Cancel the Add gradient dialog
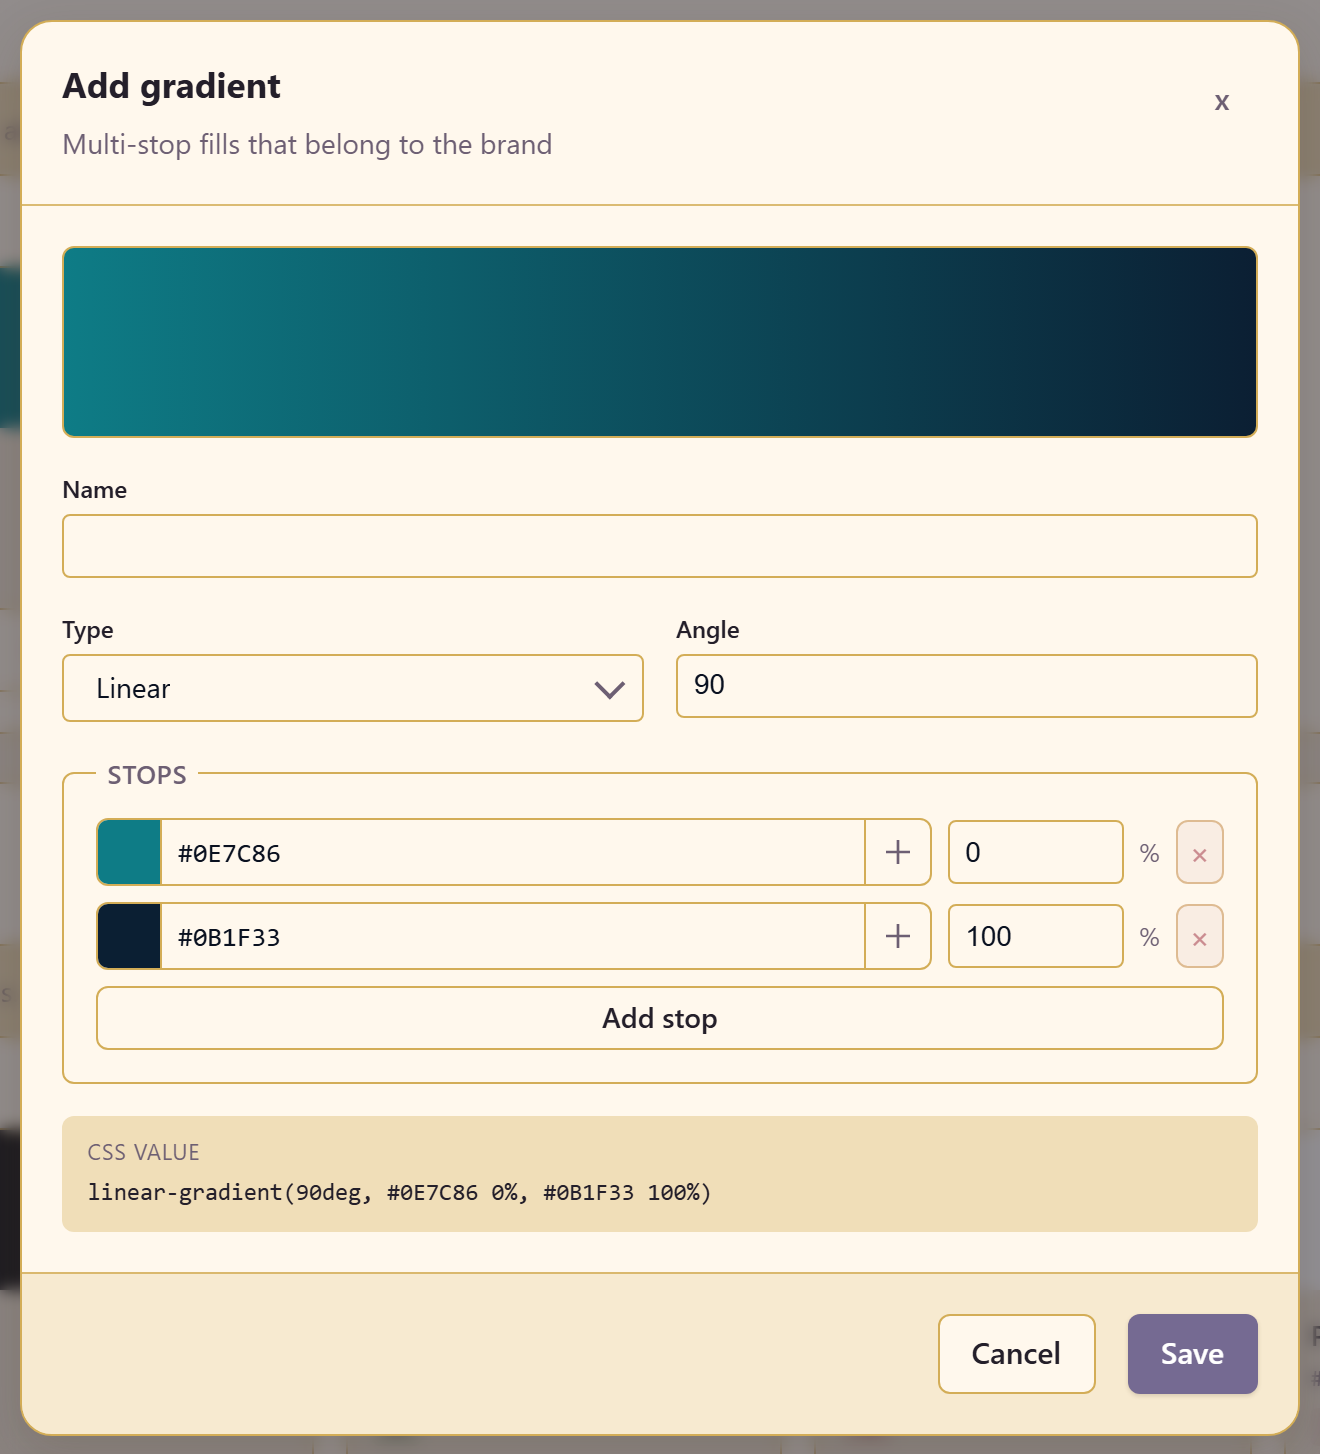 (1016, 1354)
